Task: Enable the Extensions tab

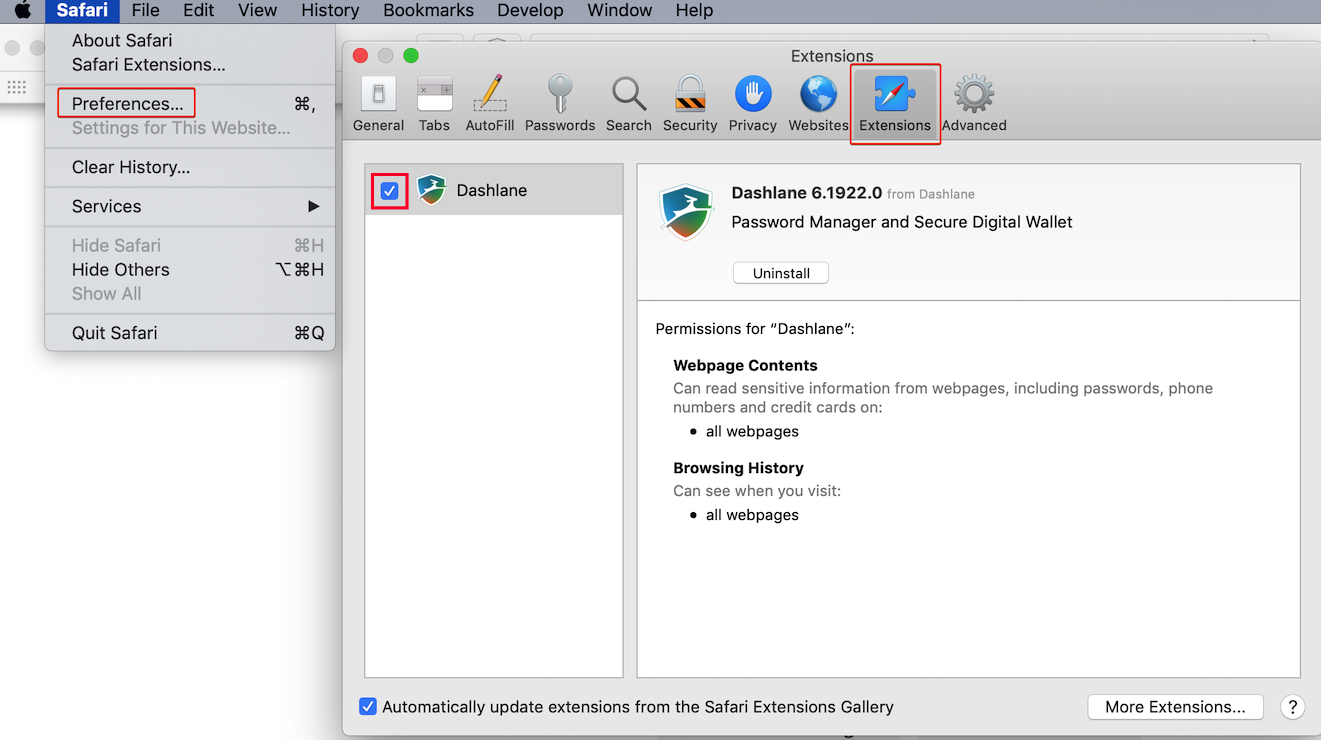Action: [894, 100]
